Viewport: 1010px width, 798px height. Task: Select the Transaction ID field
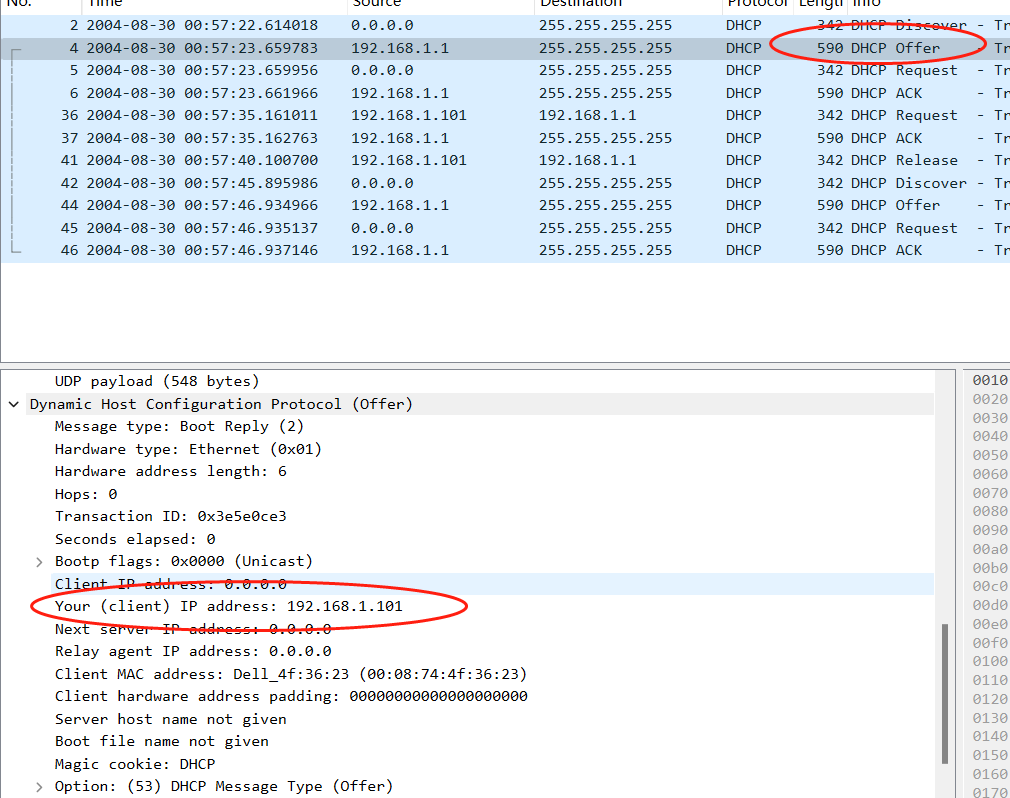(x=170, y=516)
